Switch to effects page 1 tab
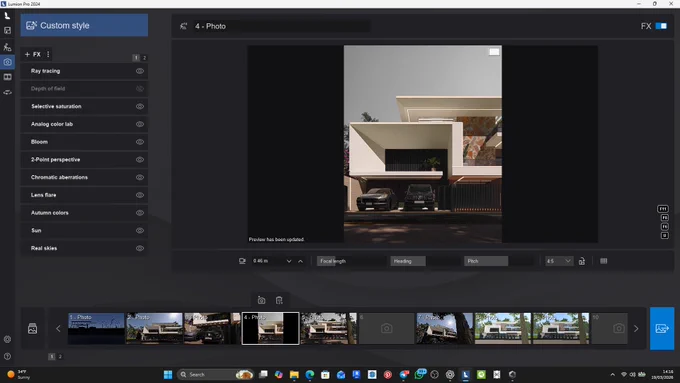This screenshot has height=383, width=680. [x=136, y=58]
